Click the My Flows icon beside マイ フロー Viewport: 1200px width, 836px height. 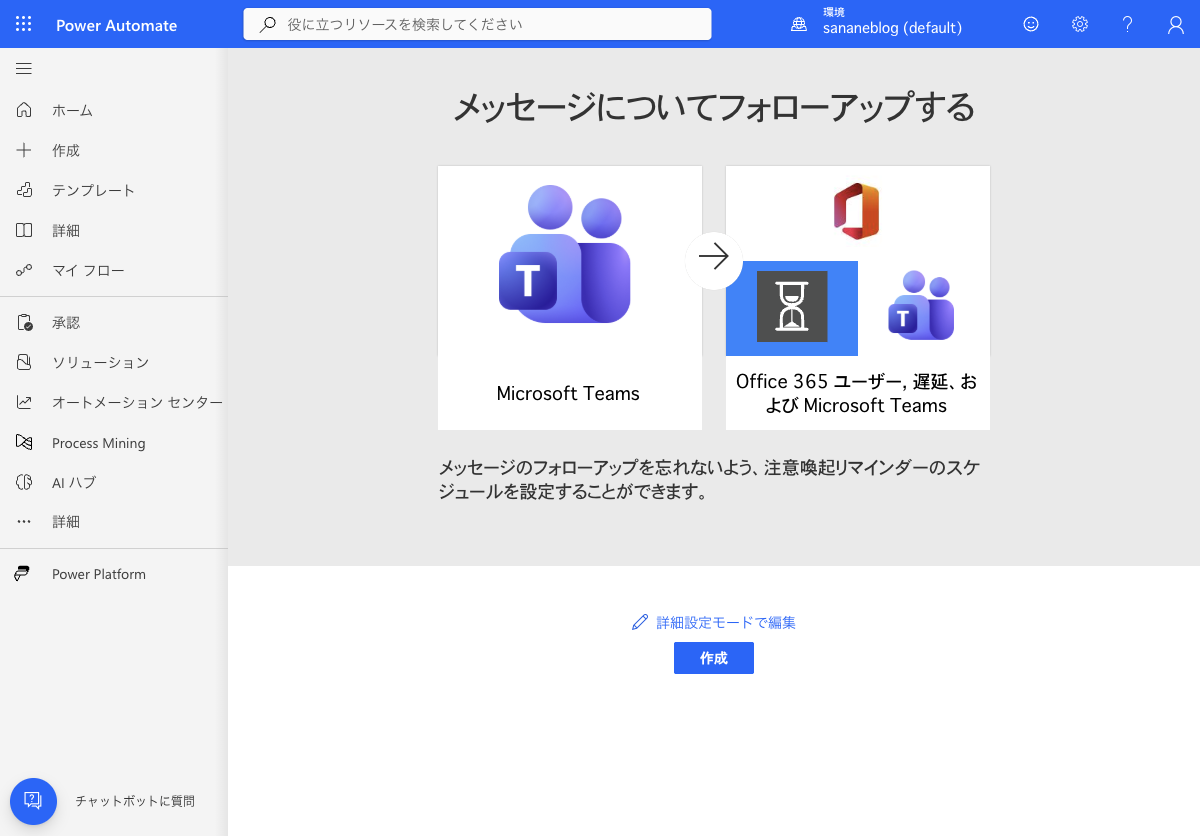tap(24, 270)
